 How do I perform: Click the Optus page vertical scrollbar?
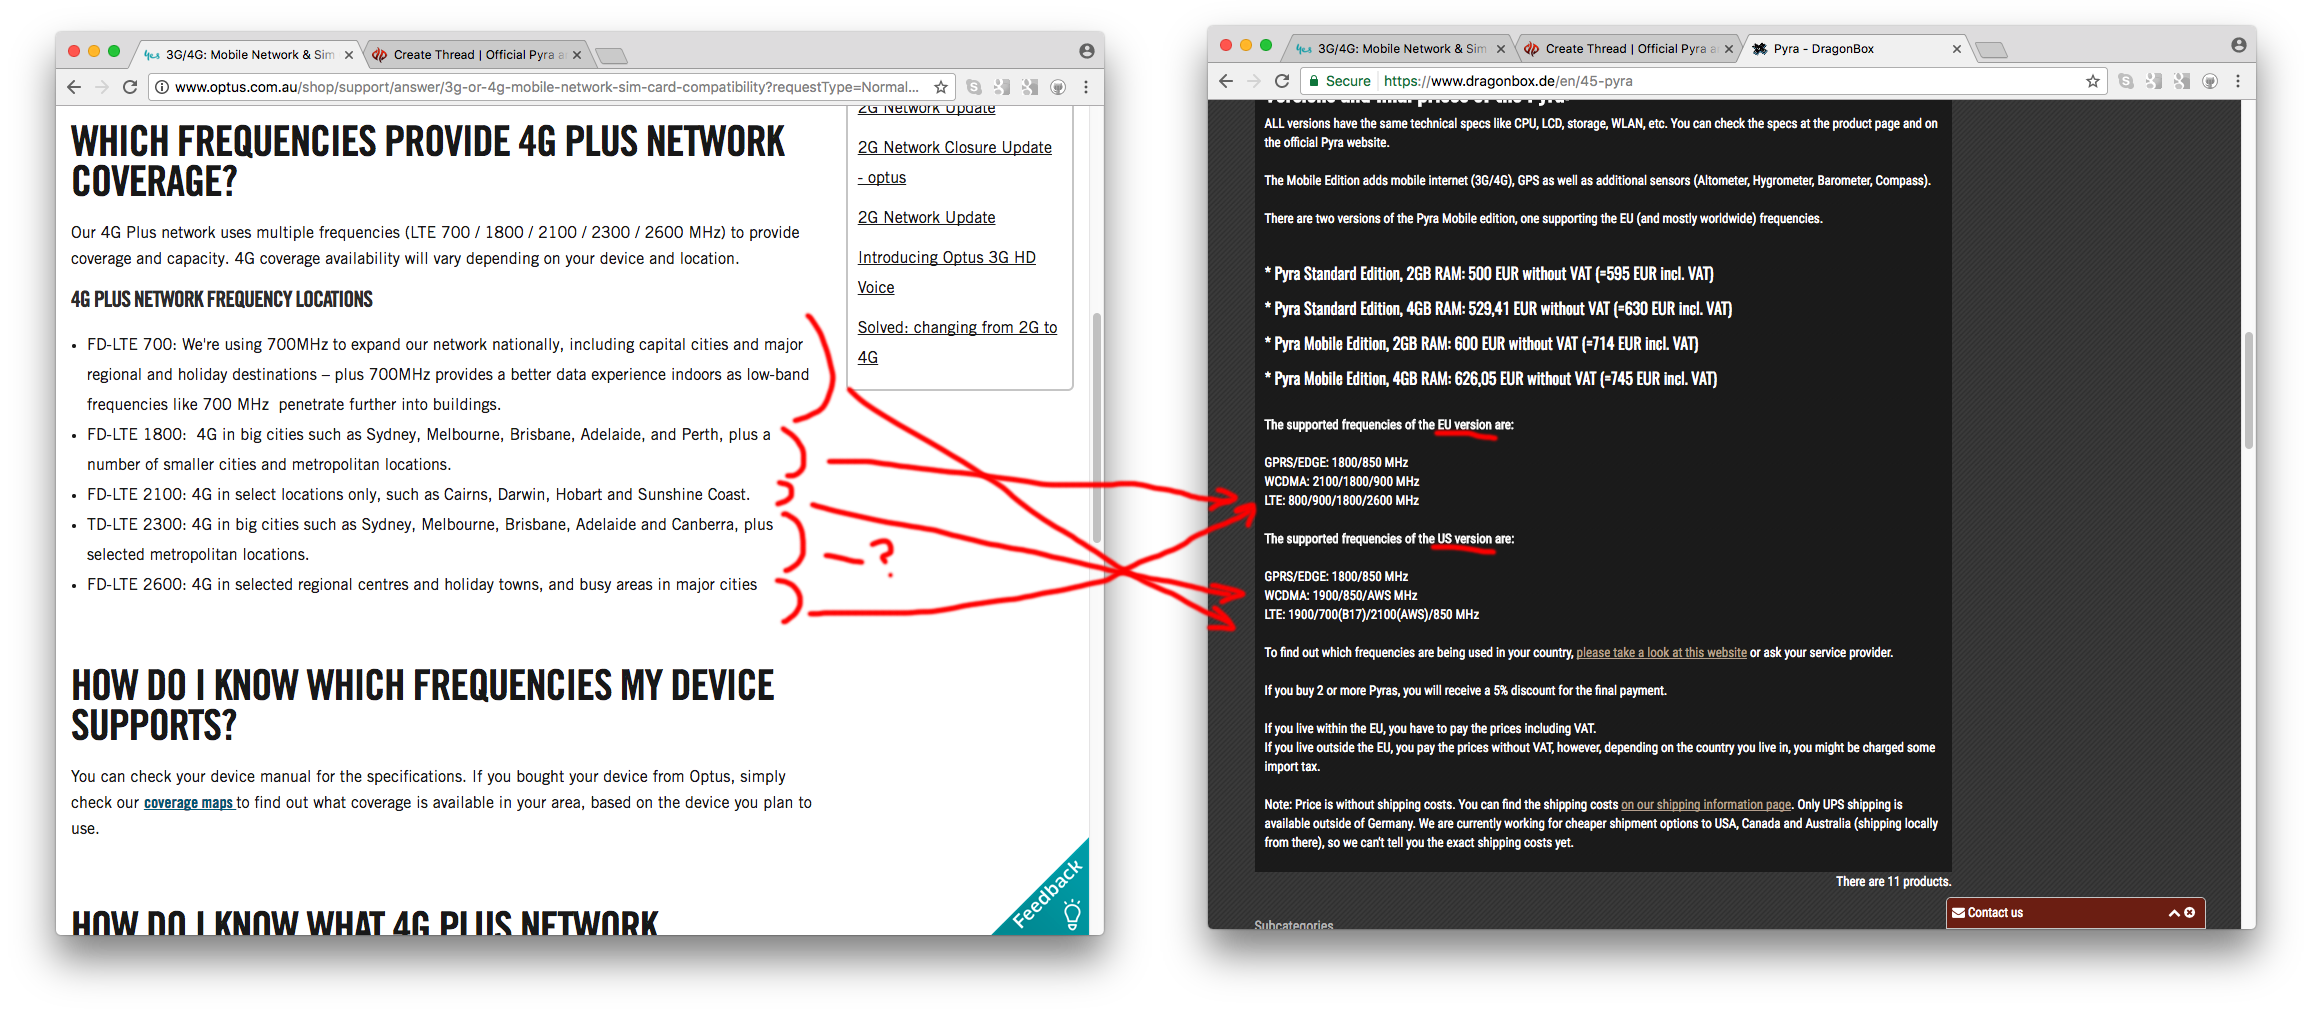click(1096, 430)
